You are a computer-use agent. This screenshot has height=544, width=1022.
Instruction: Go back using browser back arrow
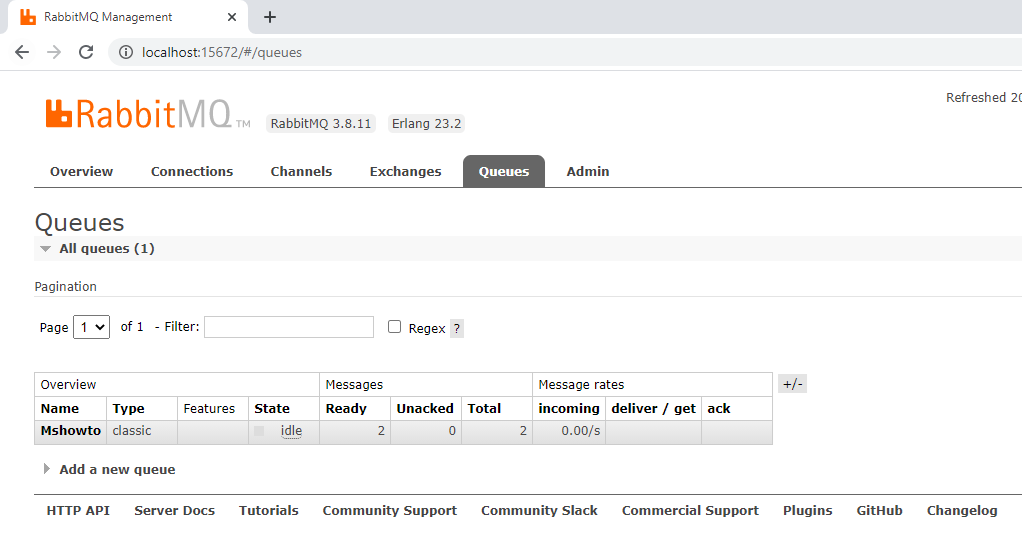click(x=22, y=52)
